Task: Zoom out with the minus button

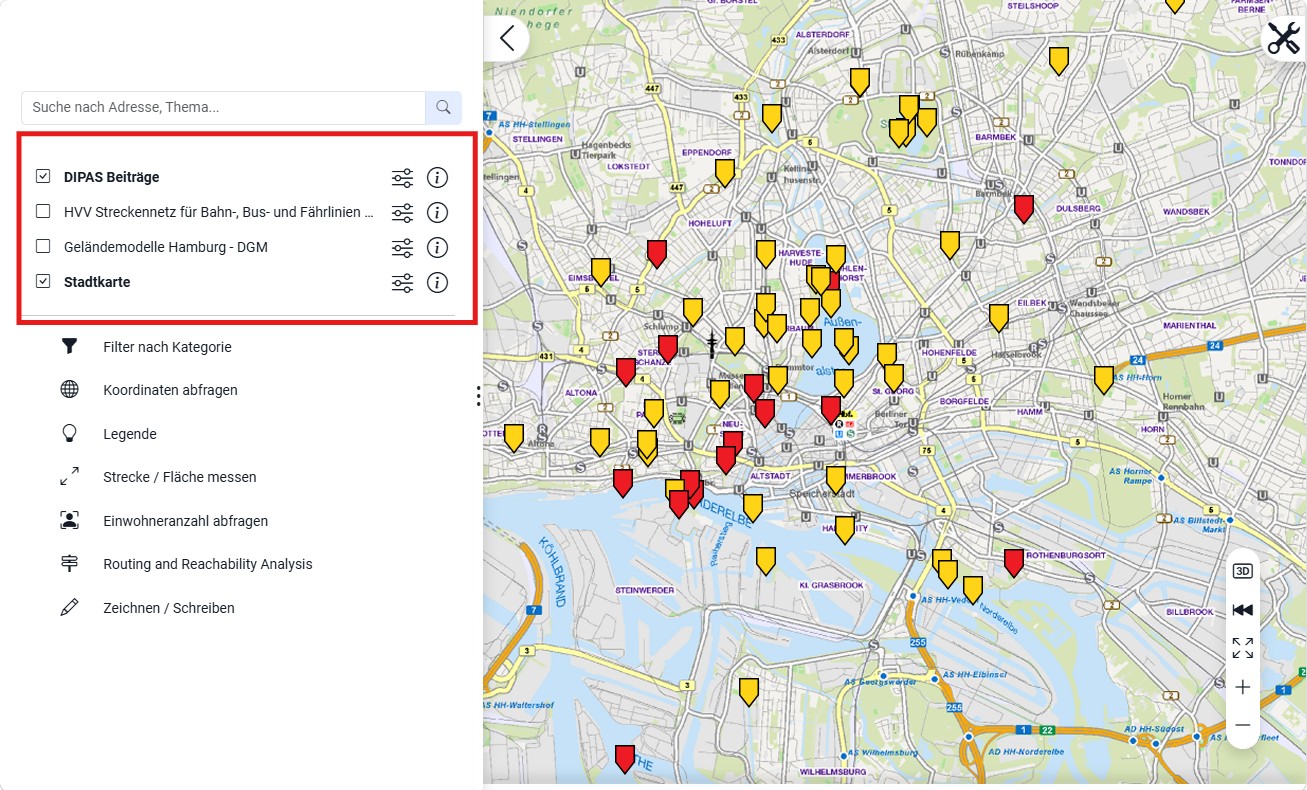Action: 1243,725
